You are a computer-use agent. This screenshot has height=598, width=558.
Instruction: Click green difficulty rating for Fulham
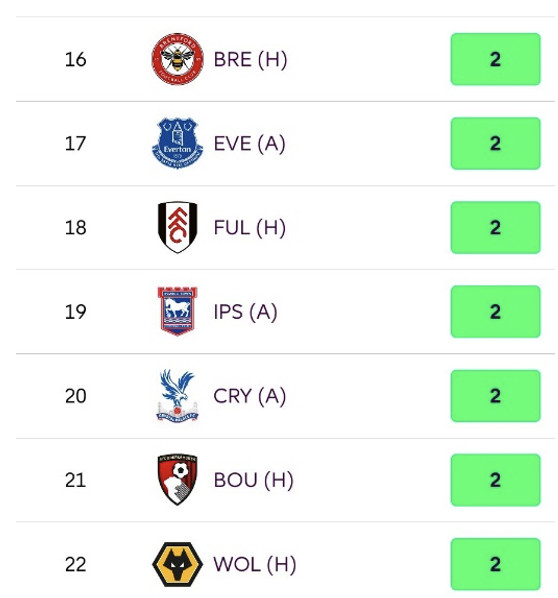(495, 227)
